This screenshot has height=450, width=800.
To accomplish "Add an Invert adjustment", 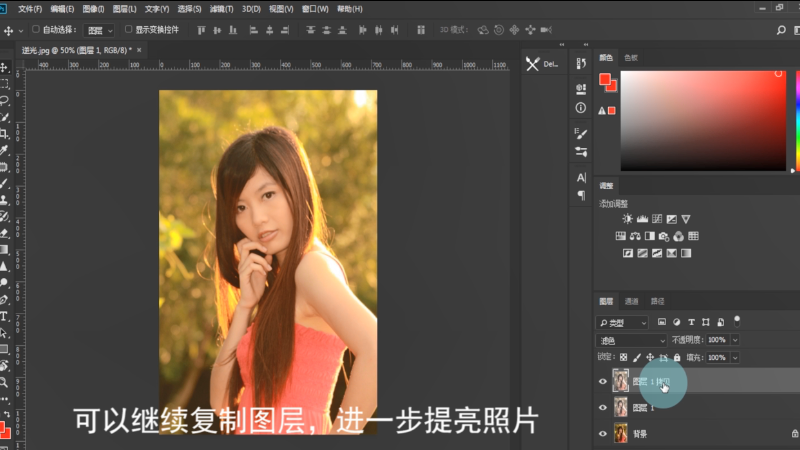I will 628,253.
